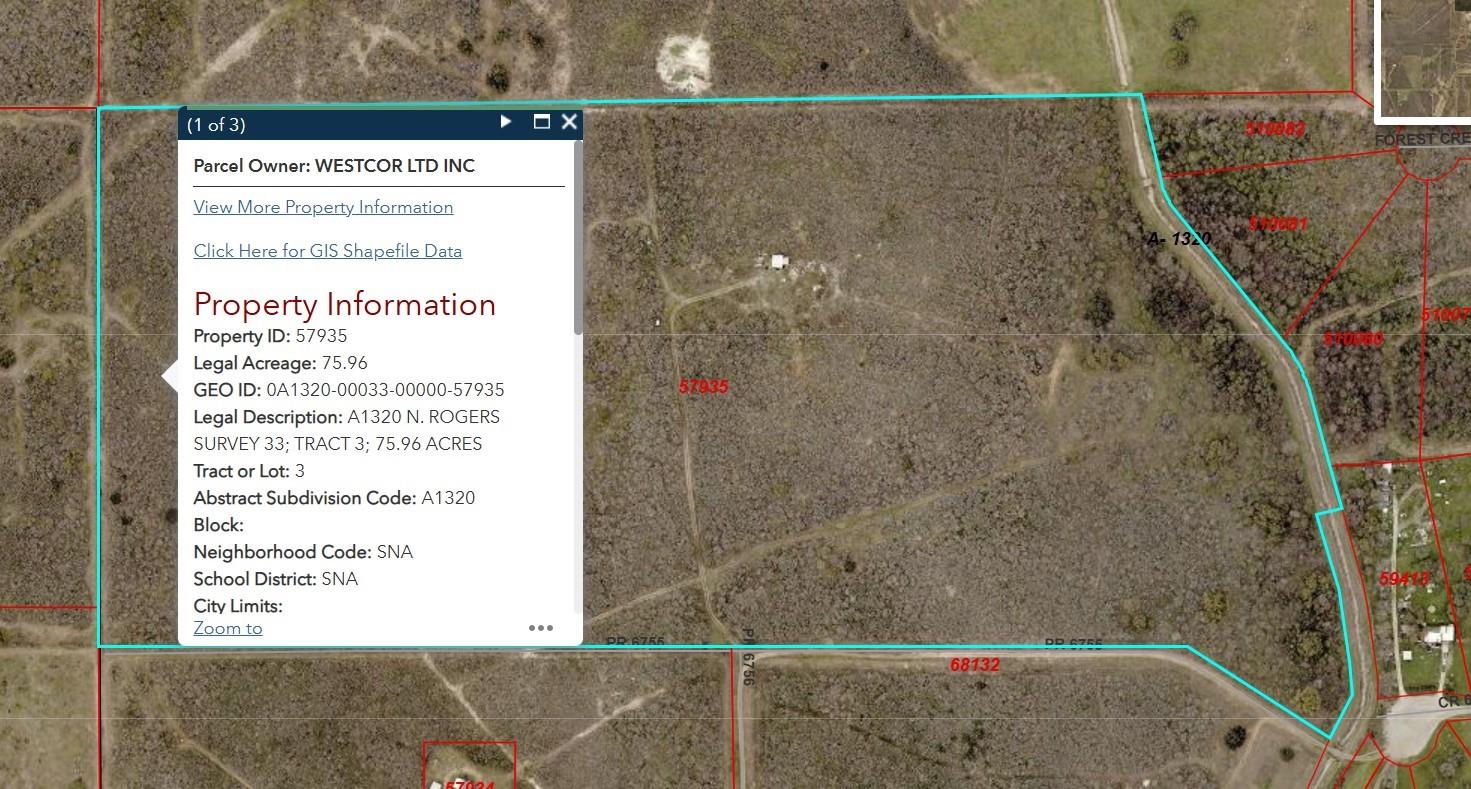This screenshot has height=789, width=1471.
Task: Click parcel 59413 label
Action: pyautogui.click(x=1404, y=579)
